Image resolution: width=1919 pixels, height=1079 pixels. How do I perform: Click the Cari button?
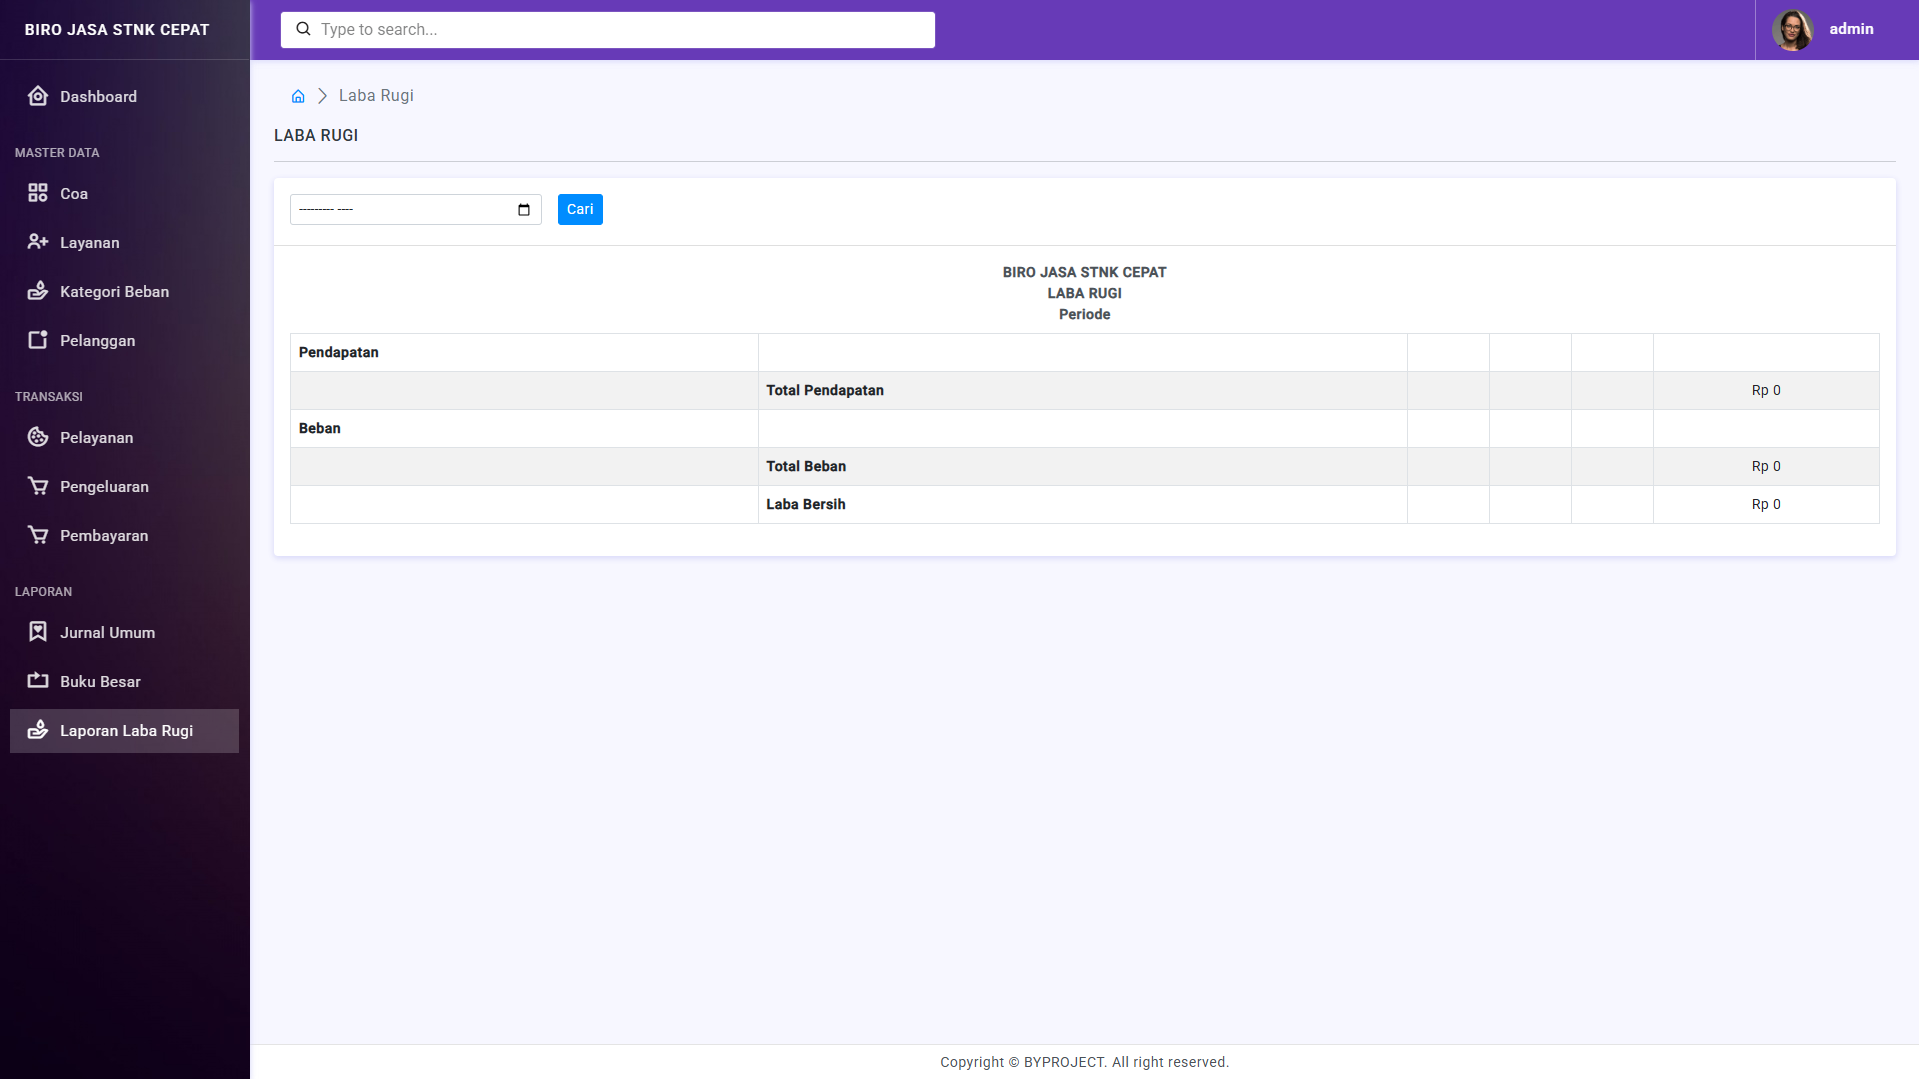(x=580, y=209)
